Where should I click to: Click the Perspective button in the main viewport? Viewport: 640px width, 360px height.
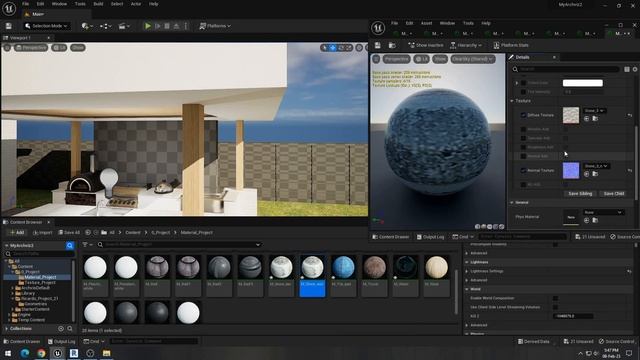click(x=31, y=48)
